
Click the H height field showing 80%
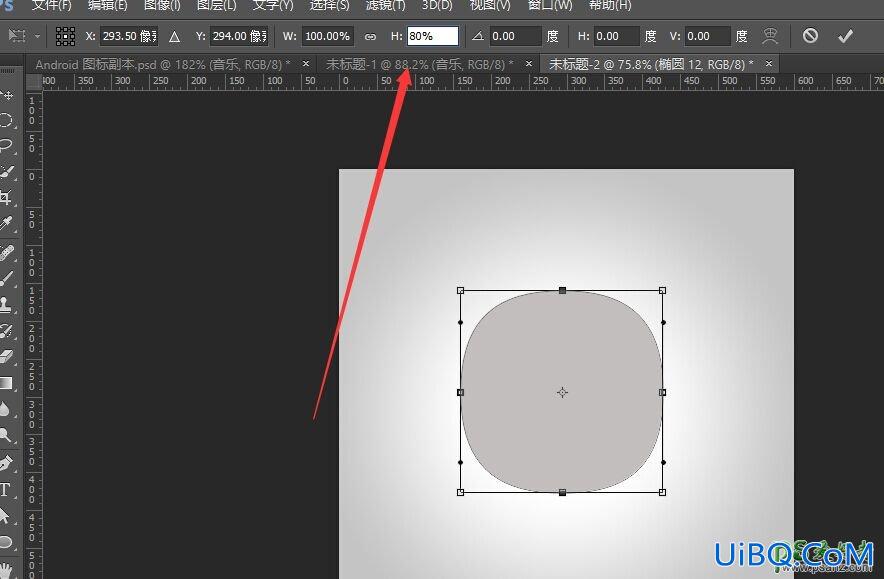click(432, 36)
